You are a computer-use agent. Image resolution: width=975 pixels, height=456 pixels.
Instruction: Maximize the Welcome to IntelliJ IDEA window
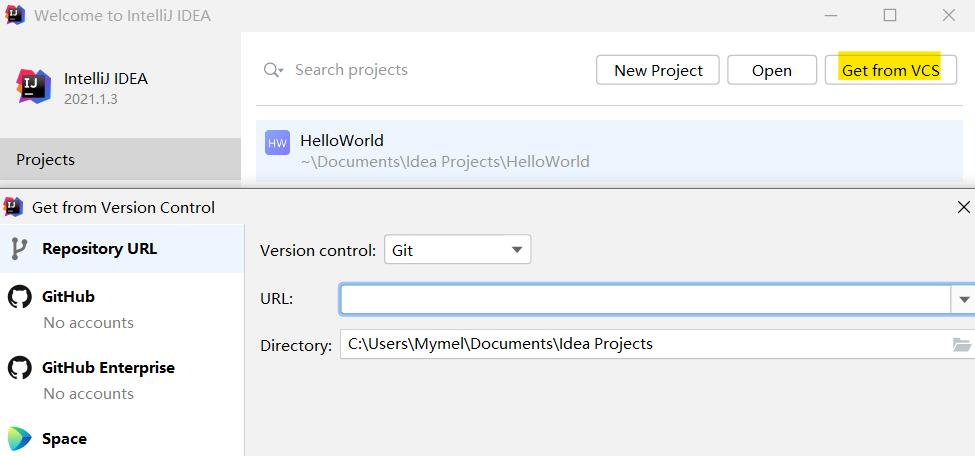tap(890, 15)
